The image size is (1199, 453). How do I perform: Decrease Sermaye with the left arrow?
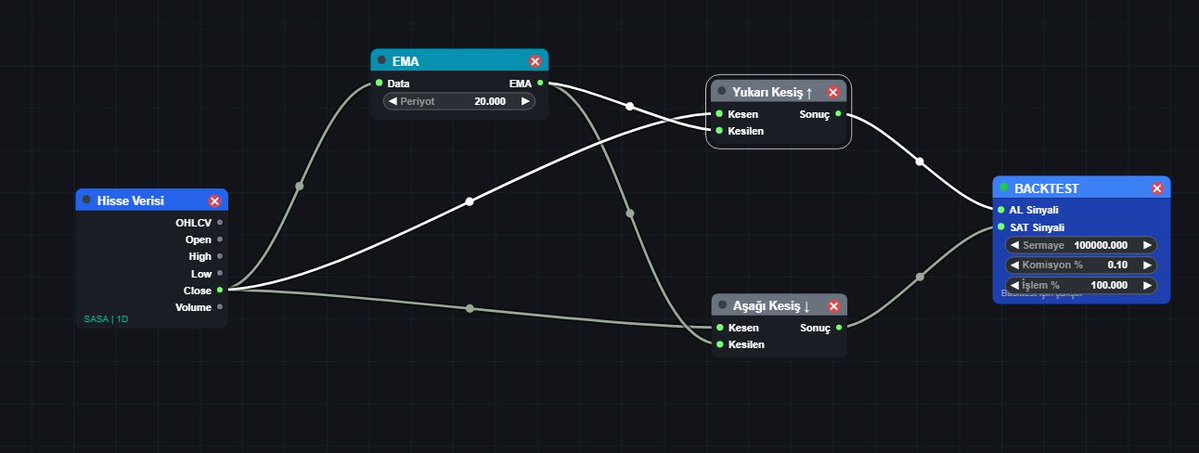click(x=1015, y=245)
